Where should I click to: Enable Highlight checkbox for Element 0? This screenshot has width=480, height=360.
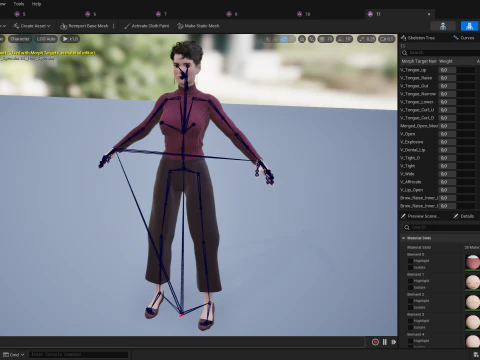coord(410,261)
